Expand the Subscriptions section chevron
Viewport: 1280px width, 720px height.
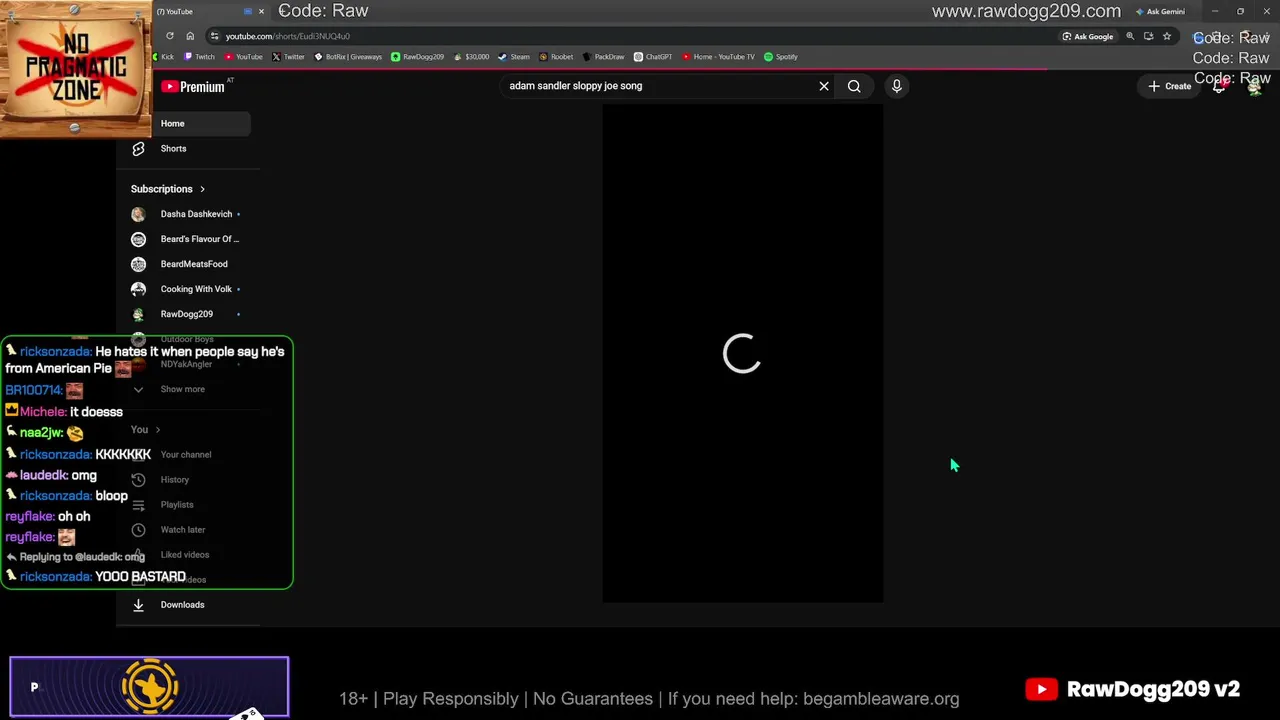click(x=202, y=189)
